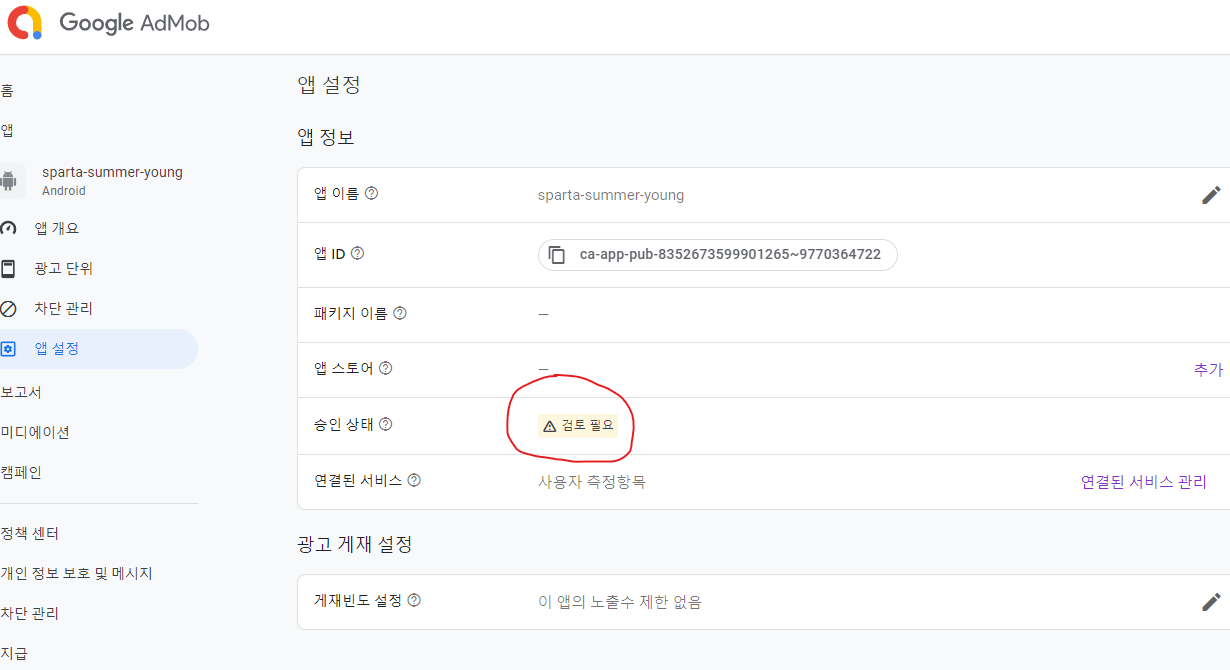Image resolution: width=1230 pixels, height=670 pixels.
Task: Click the 광고 게재 설정 section heading
Action: click(355, 544)
